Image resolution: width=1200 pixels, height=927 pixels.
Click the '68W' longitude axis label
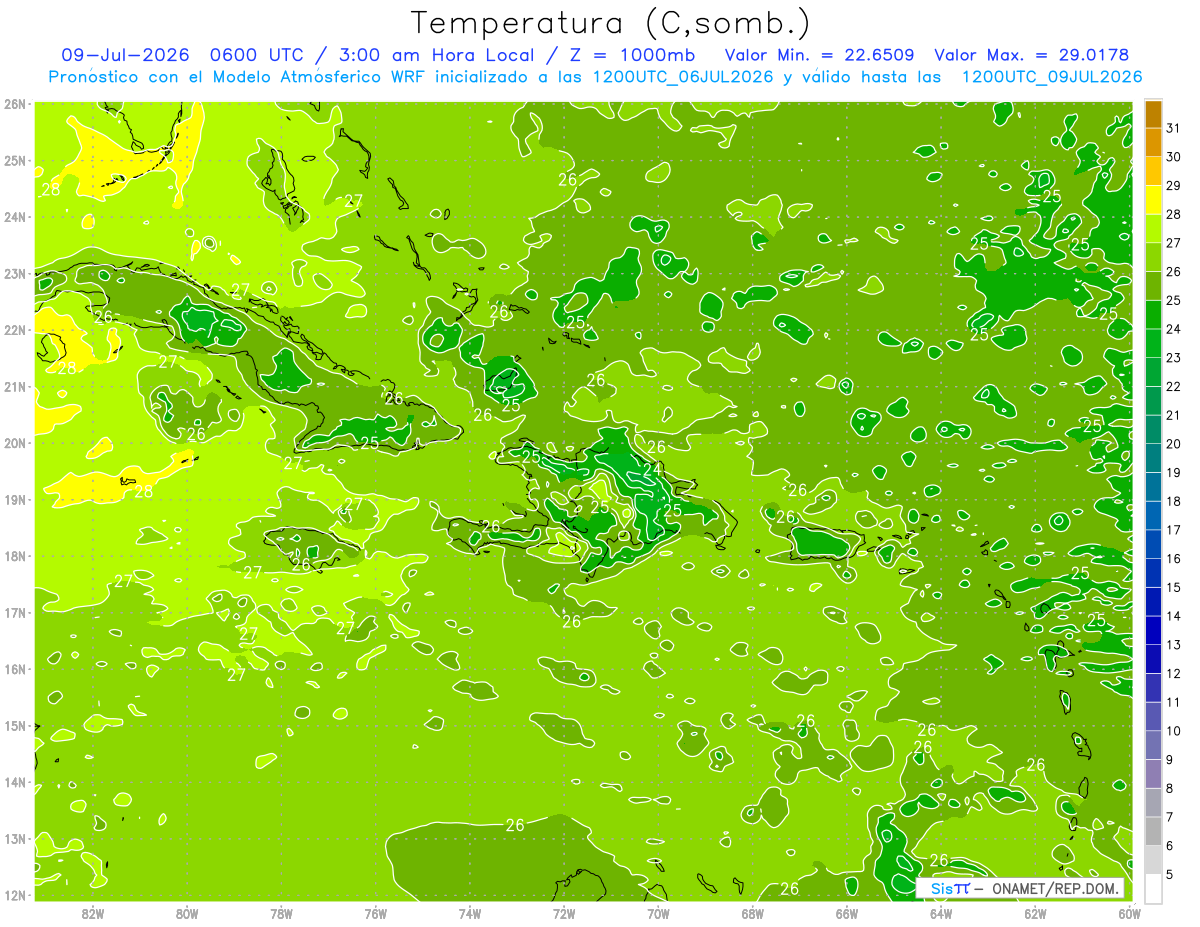(x=752, y=912)
